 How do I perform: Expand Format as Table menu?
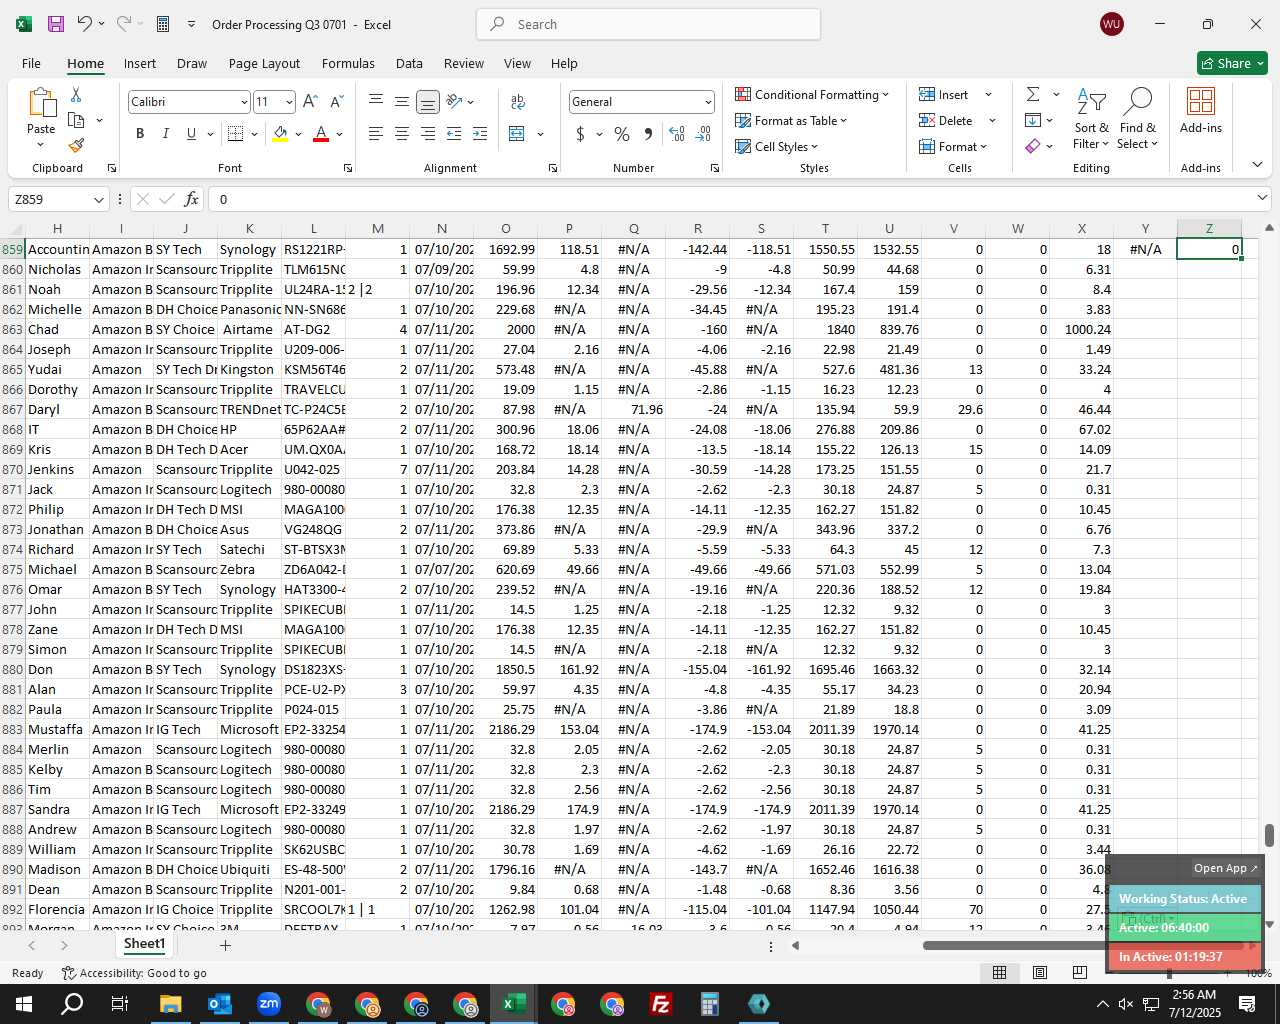pyautogui.click(x=791, y=120)
